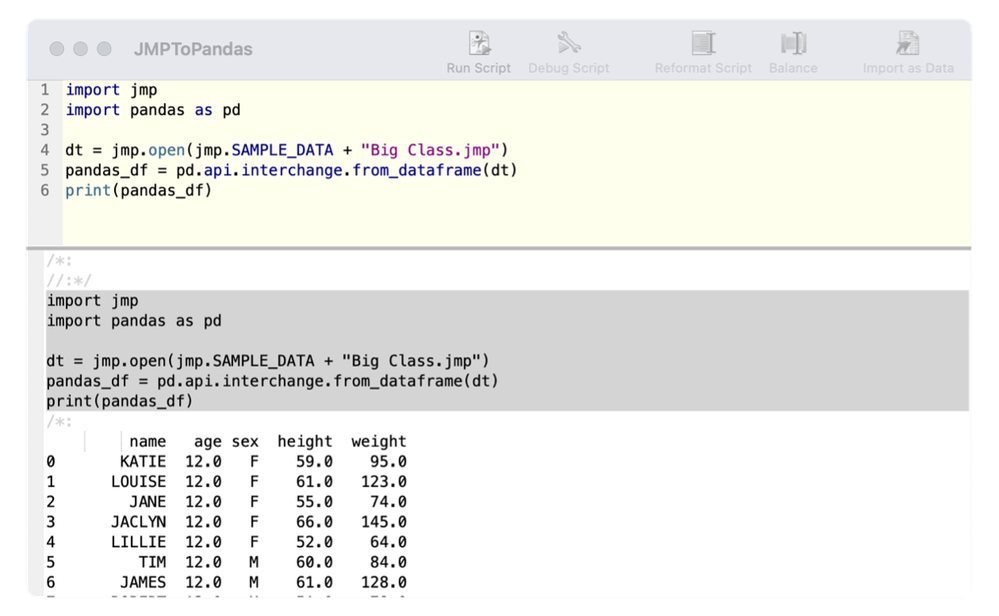Viewport: 999px width, 616px height.
Task: Open the Debug Script tool
Action: (569, 44)
